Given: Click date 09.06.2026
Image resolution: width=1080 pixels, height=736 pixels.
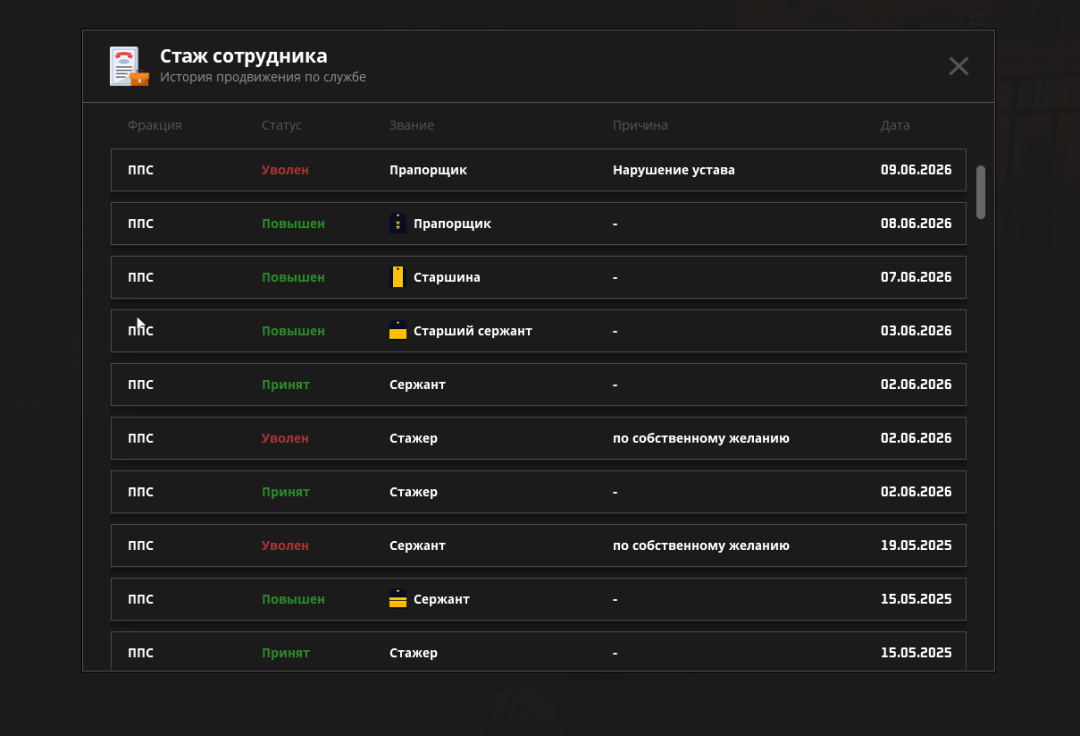Looking at the screenshot, I should click(x=915, y=169).
